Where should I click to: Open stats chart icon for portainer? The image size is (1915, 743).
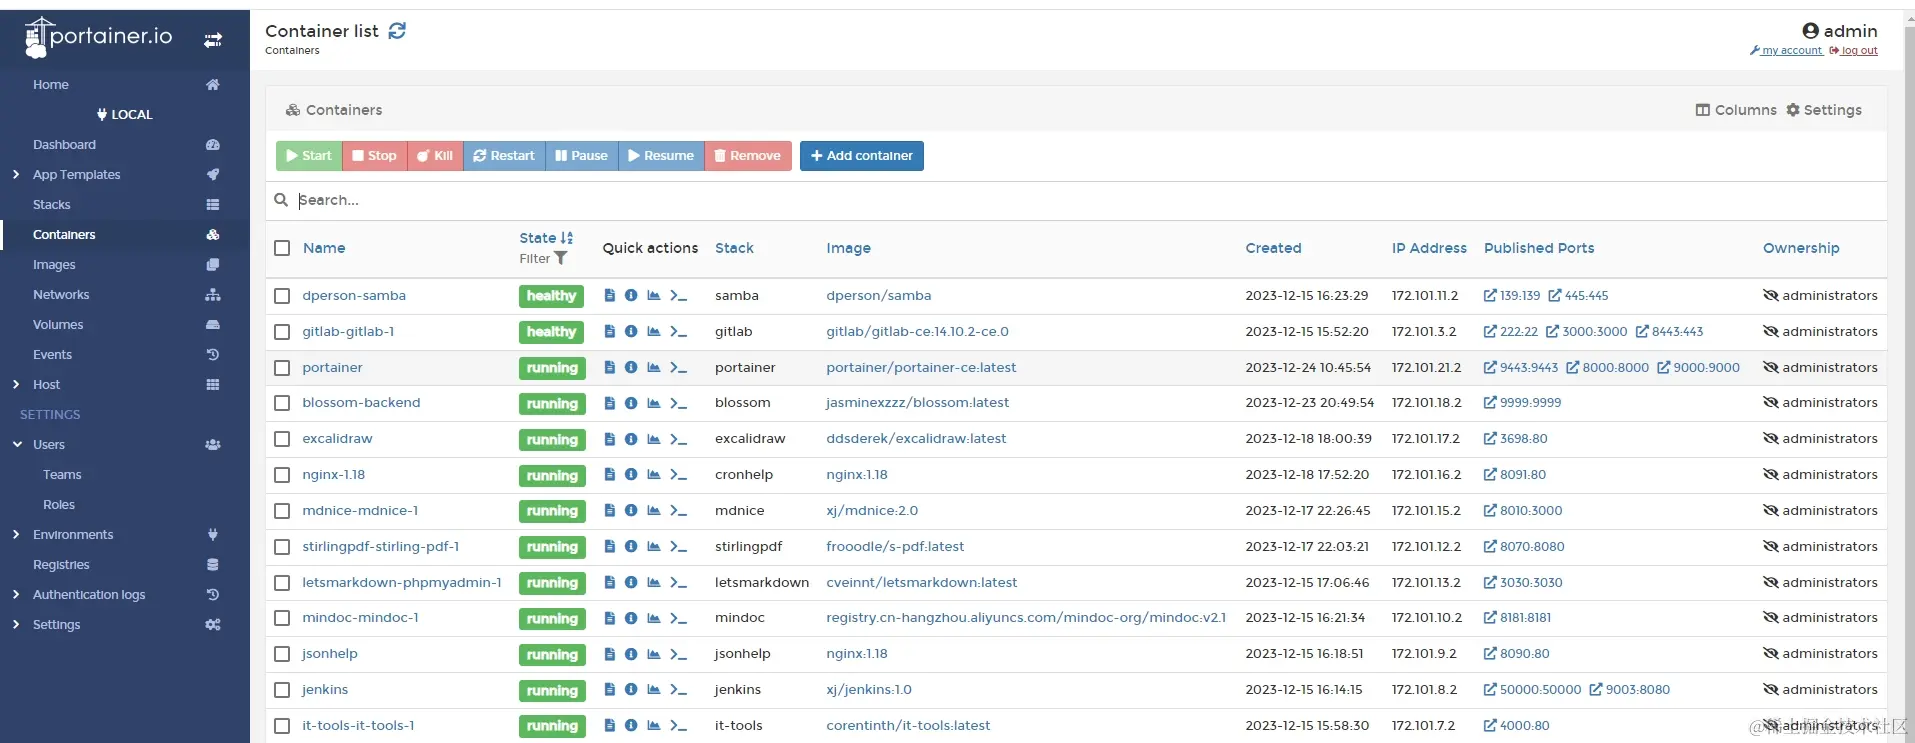click(x=654, y=368)
